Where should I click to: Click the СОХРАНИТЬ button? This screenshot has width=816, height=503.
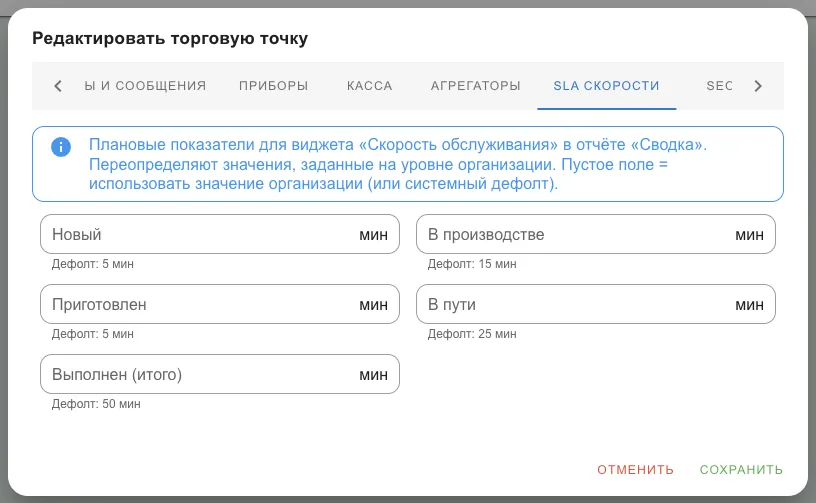click(741, 470)
